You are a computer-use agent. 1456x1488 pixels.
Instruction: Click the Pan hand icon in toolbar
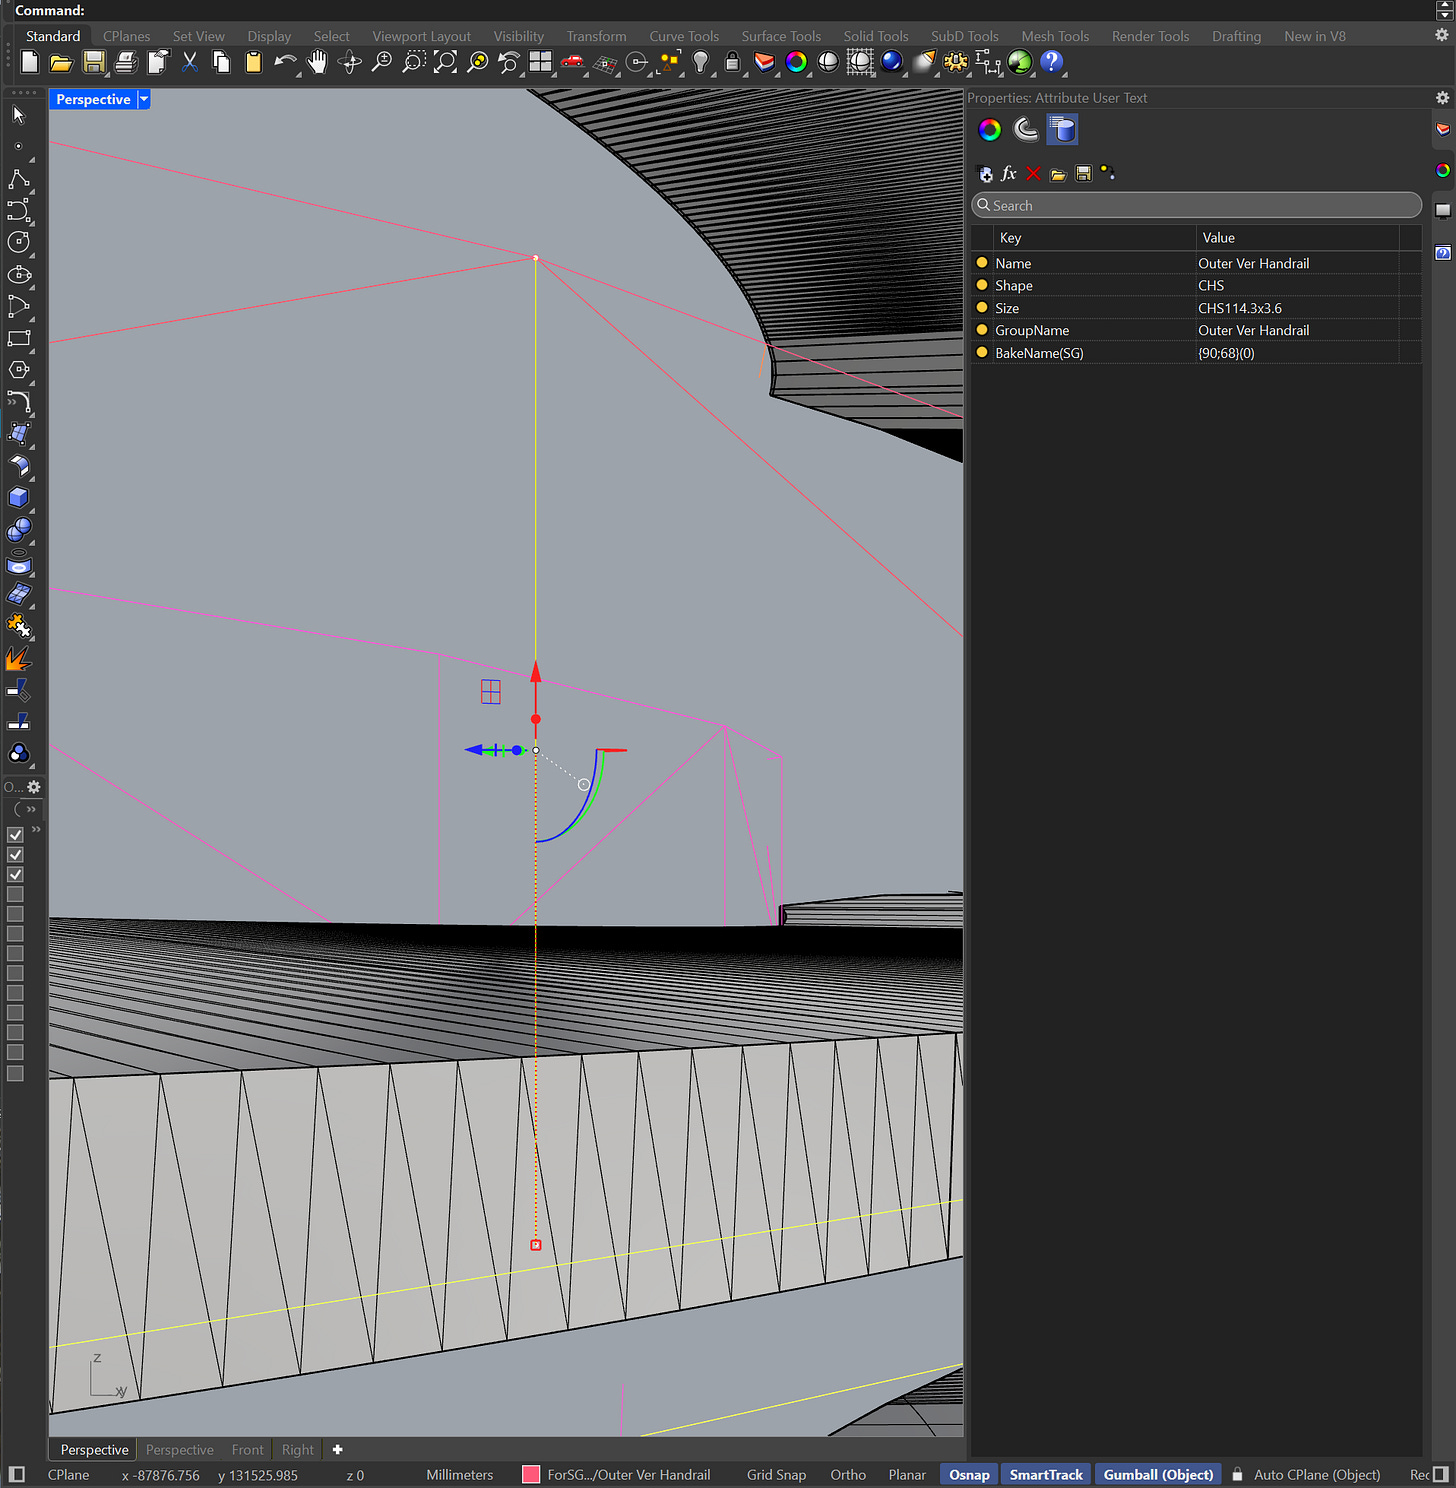click(317, 62)
